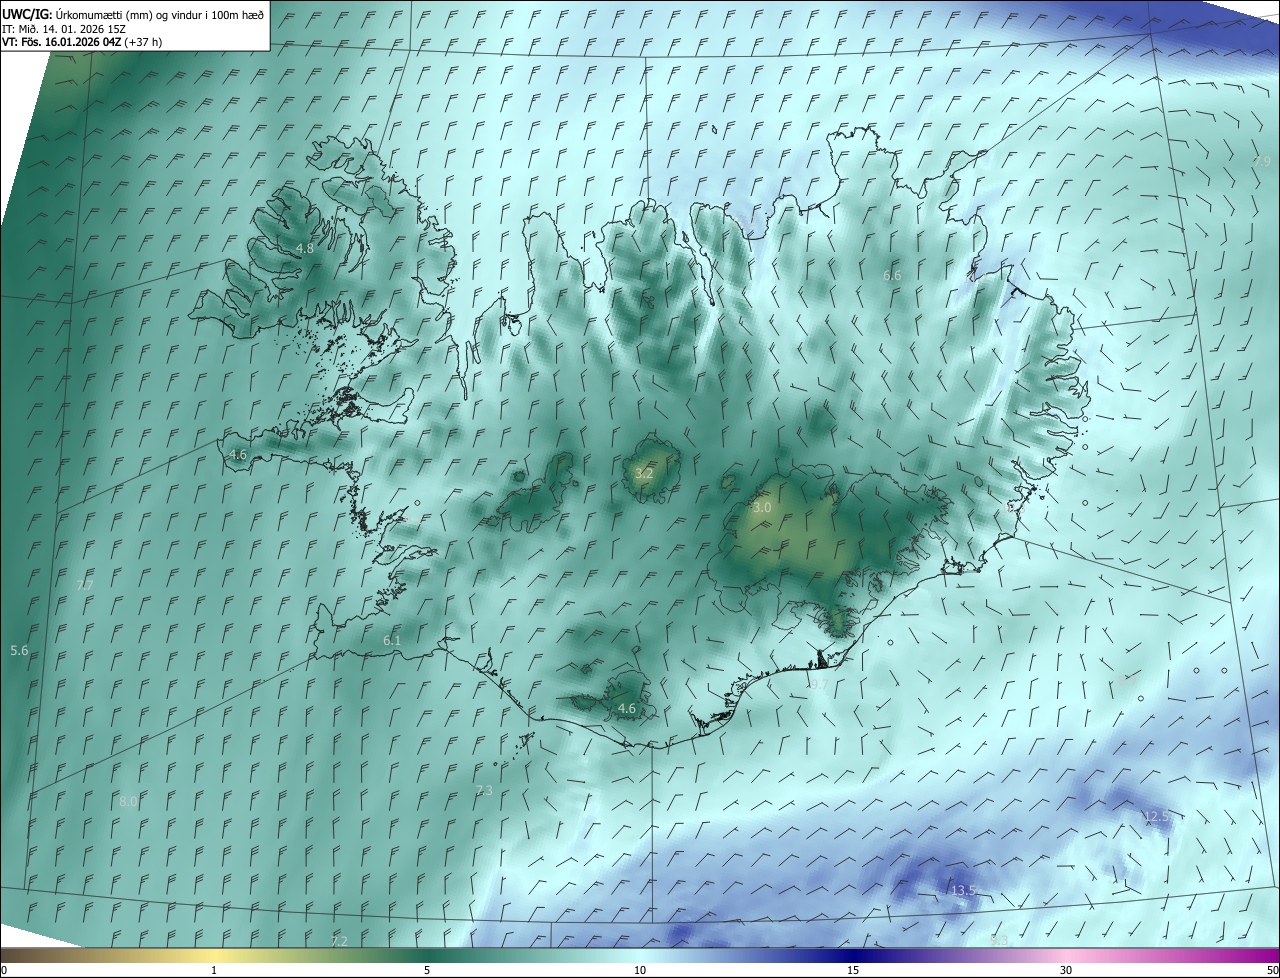Screen dimensions: 1280x978
Task: Click the 'VT: Fös. 16.01.2026 04Z' valid time
Action: point(63,42)
